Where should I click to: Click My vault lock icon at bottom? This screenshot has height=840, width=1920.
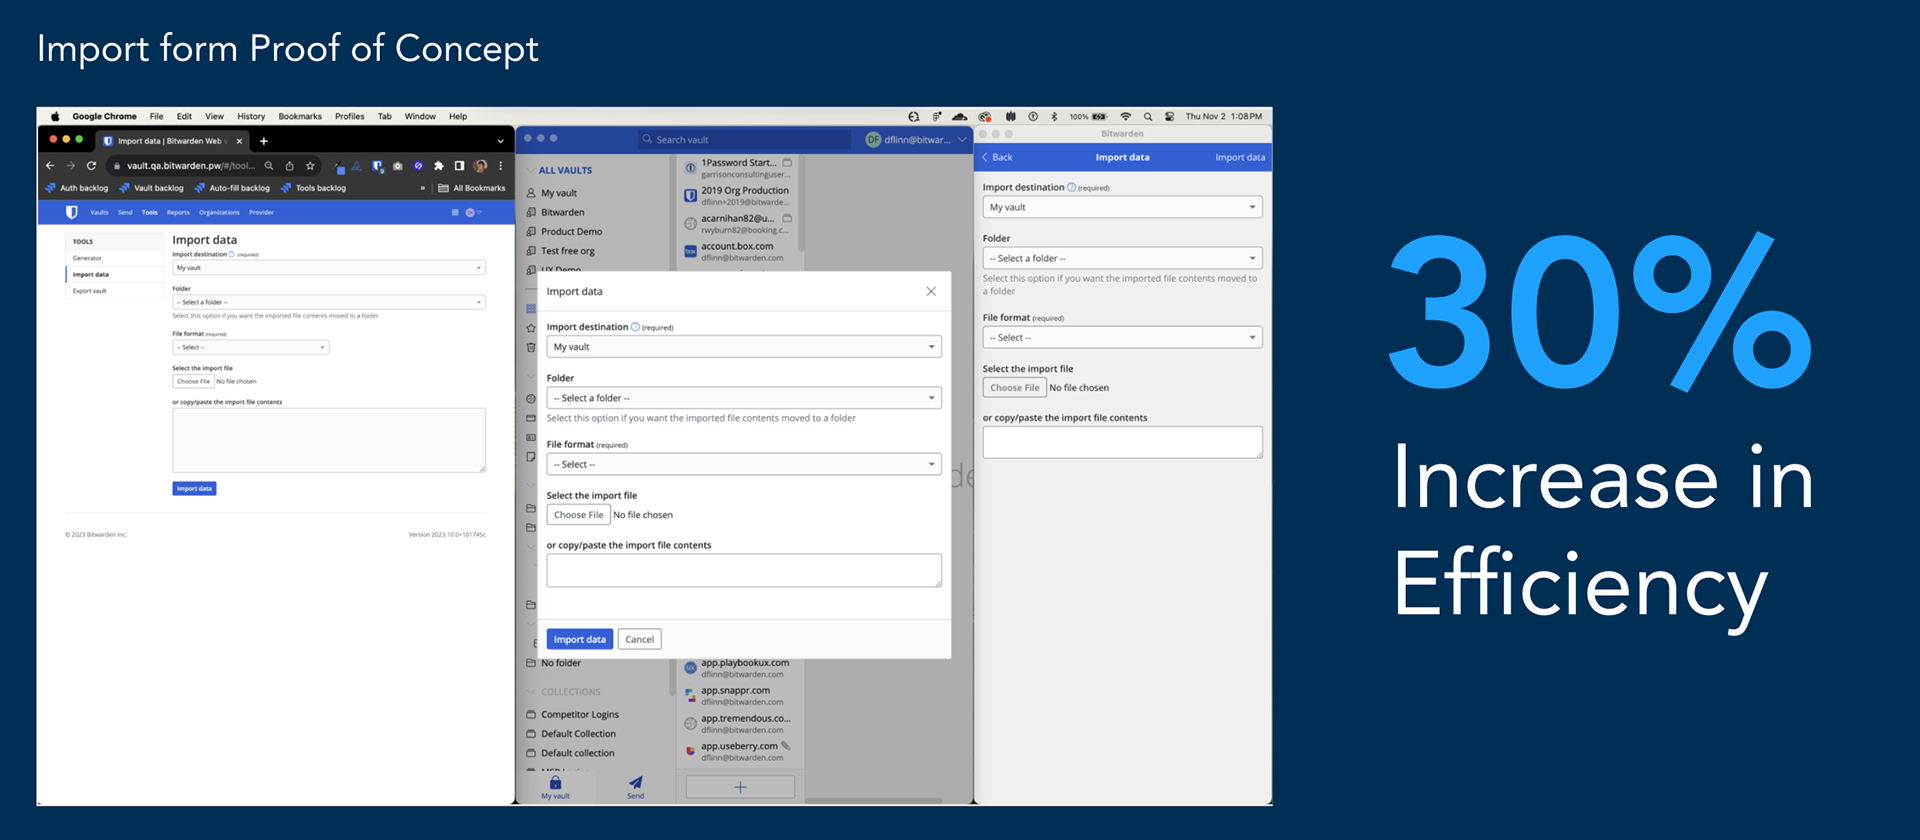555,782
